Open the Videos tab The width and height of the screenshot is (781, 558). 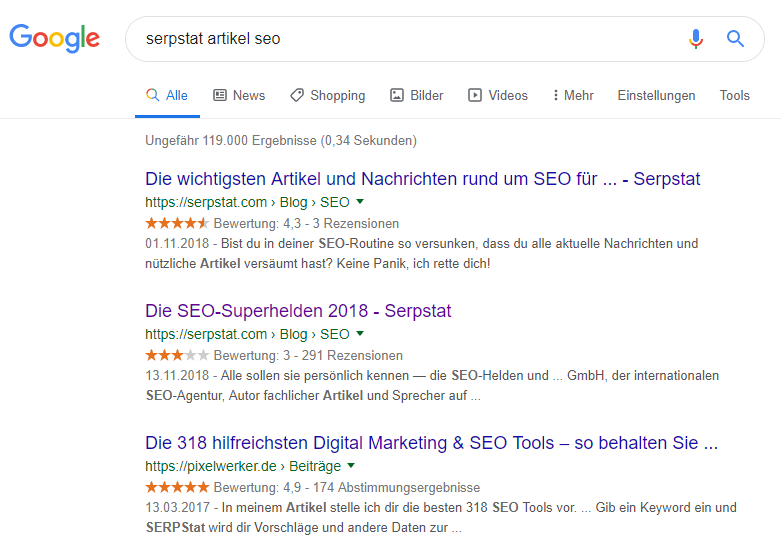pos(498,95)
